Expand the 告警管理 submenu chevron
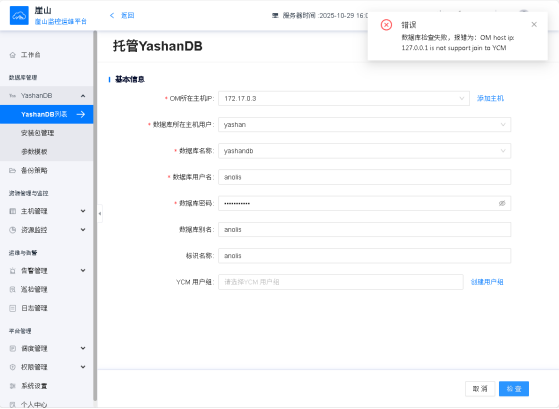The height and width of the screenshot is (409, 559). pos(83,271)
